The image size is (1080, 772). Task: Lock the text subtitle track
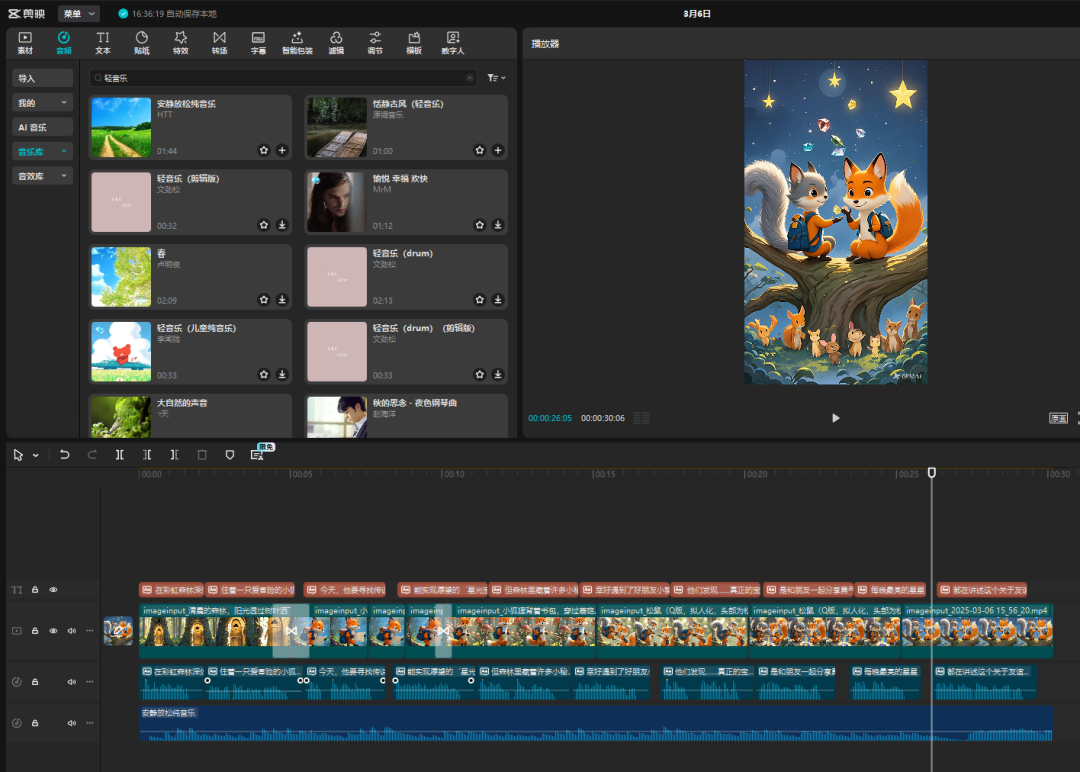35,590
